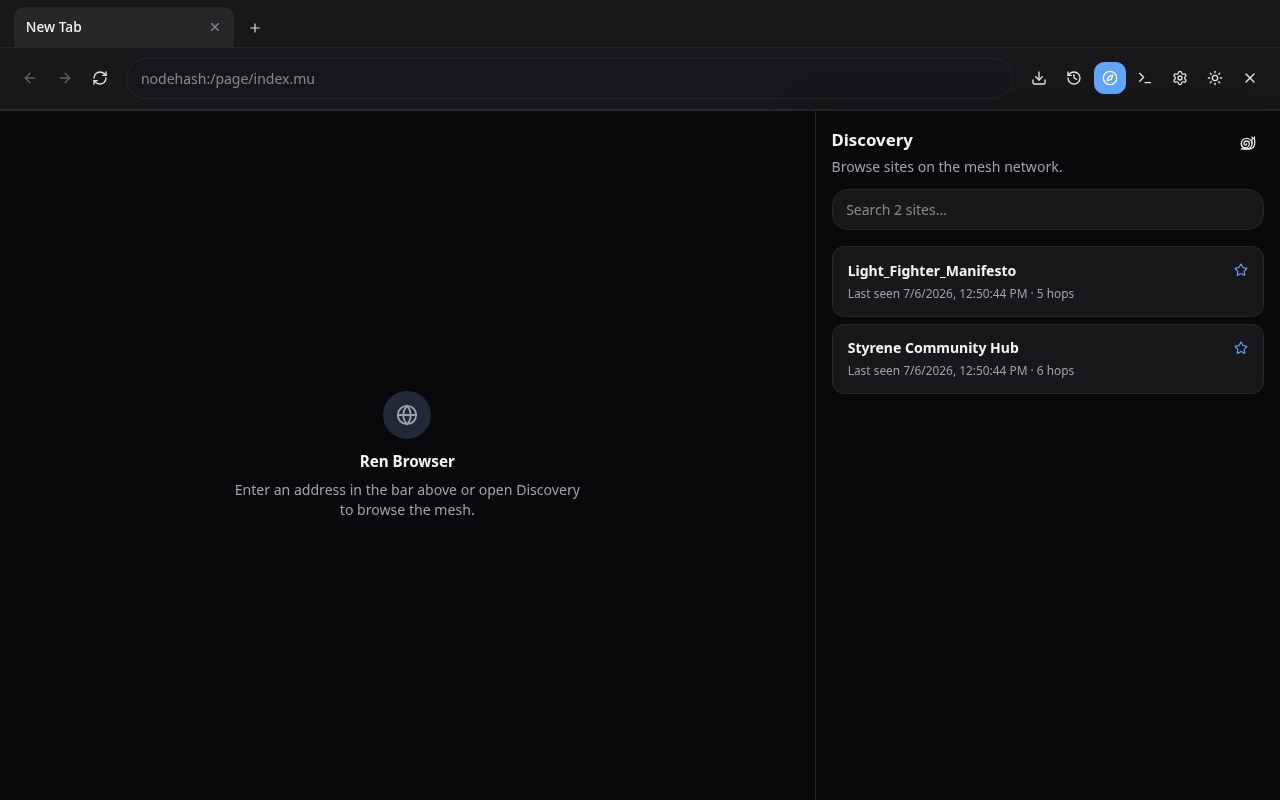
Task: Toggle the Discovery compass icon
Action: [x=1110, y=78]
